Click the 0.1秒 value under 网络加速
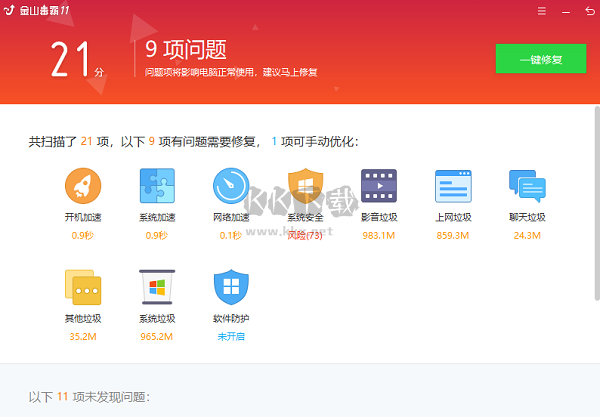This screenshot has width=600, height=417. 231,235
